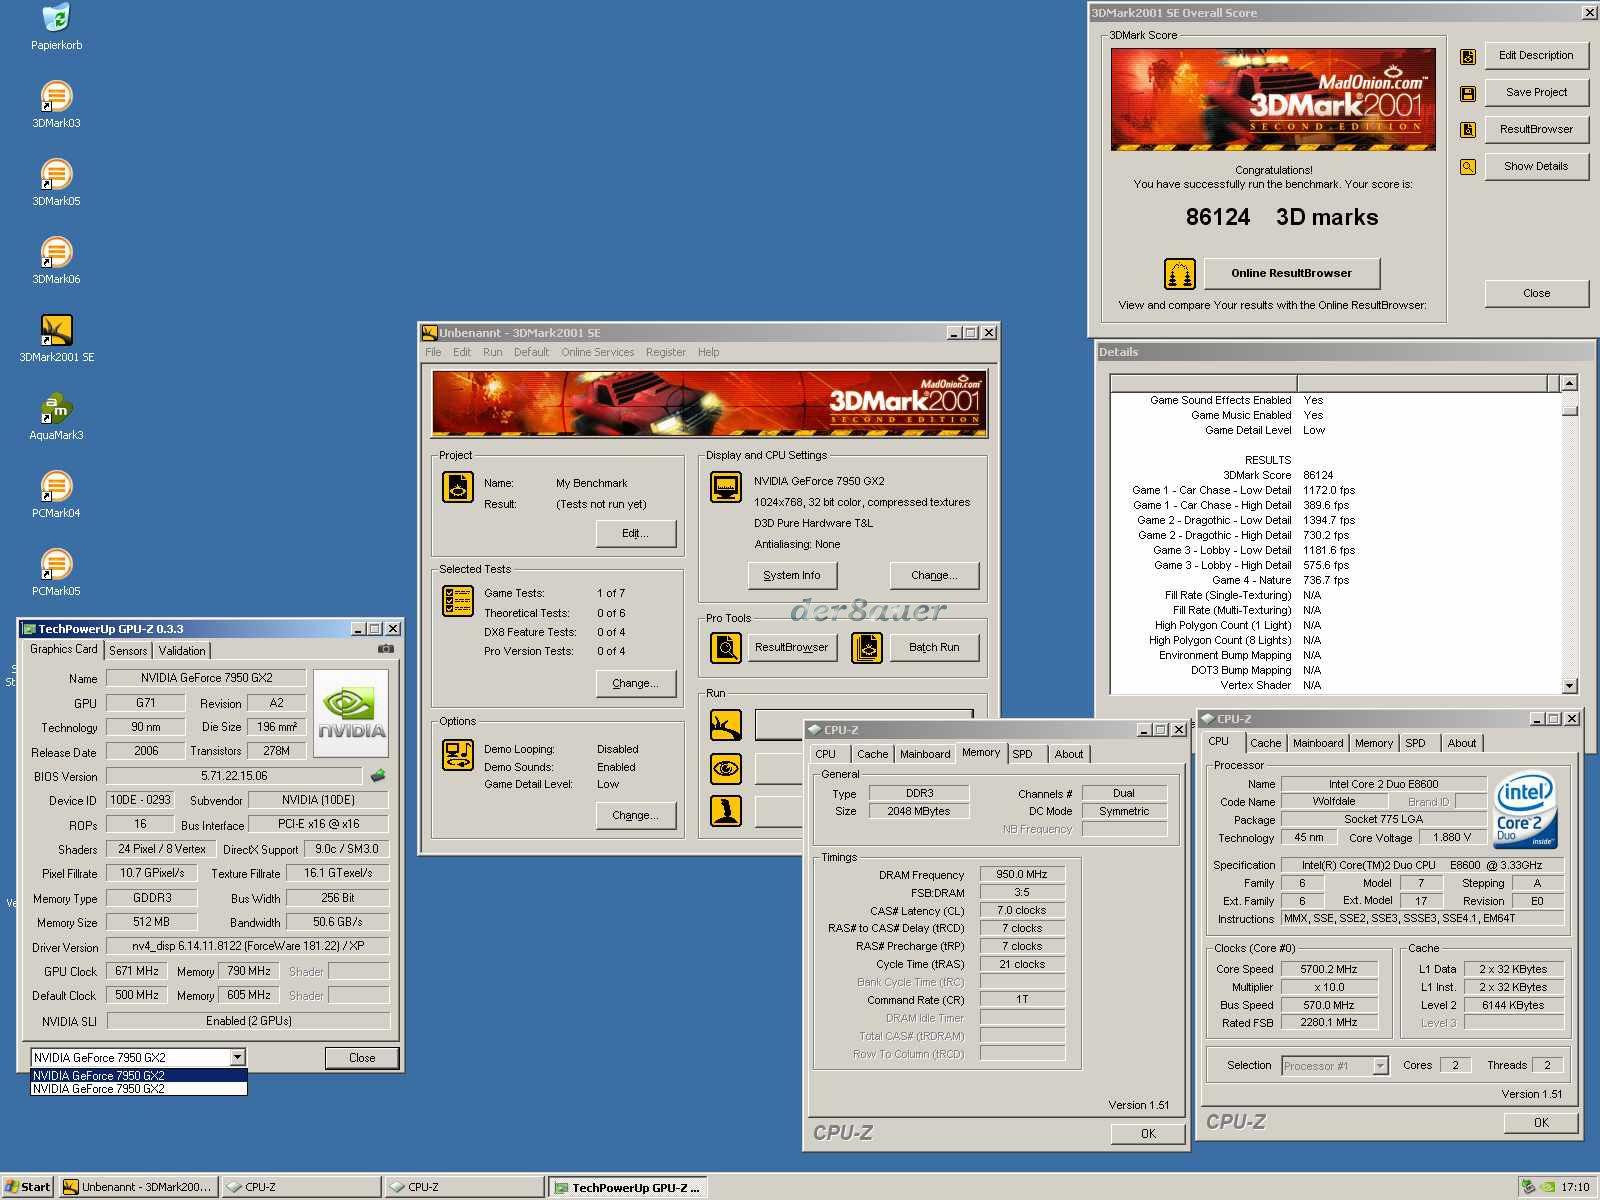This screenshot has height=1200, width=1600.
Task: Choose the second NVIDIA GeForce 7950 GX2 entry
Action: (139, 1088)
